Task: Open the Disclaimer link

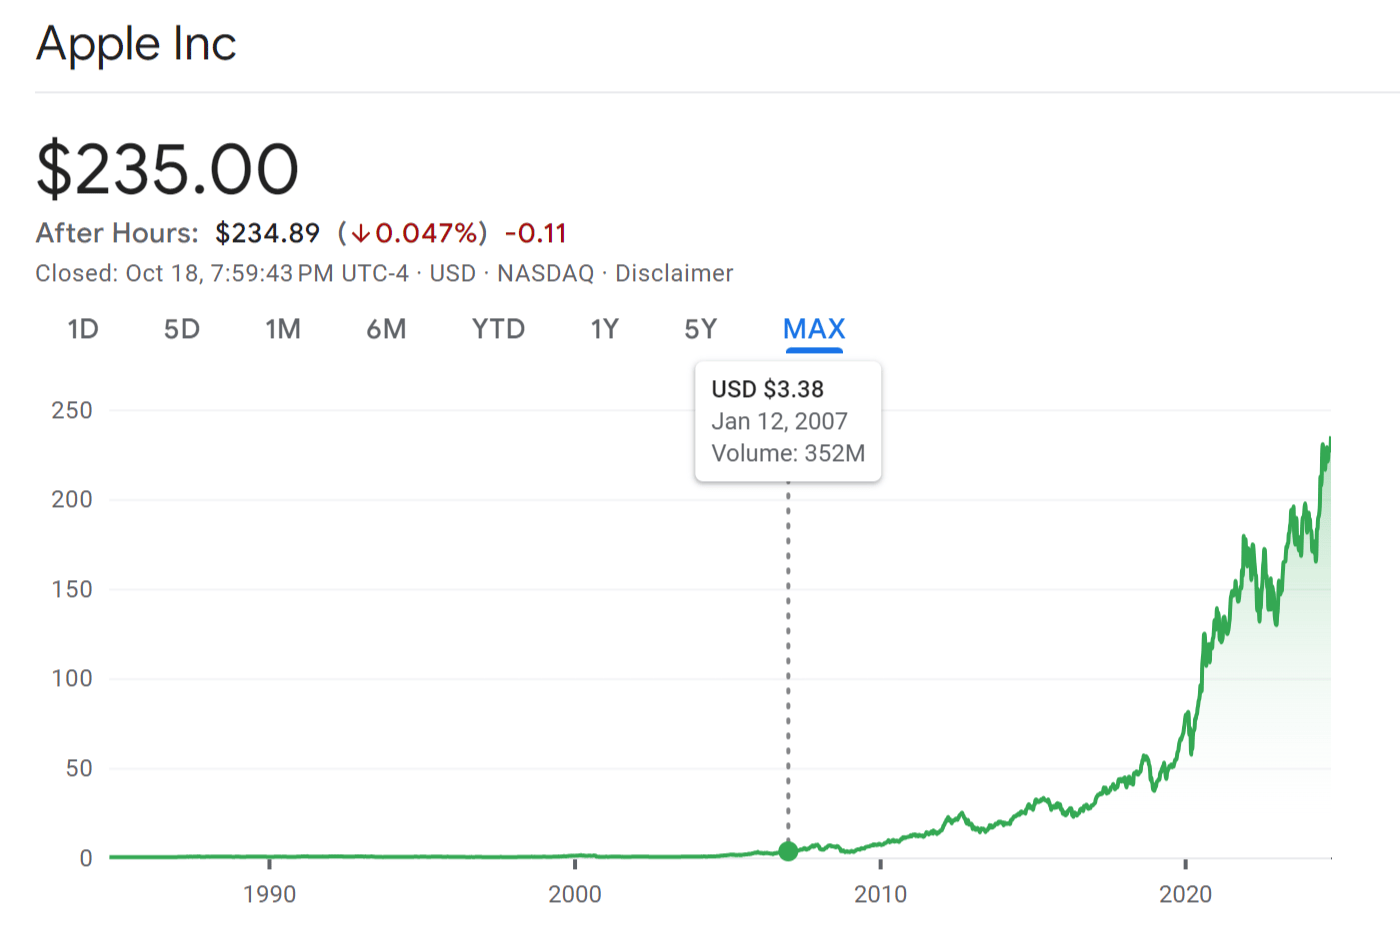Action: (x=674, y=273)
